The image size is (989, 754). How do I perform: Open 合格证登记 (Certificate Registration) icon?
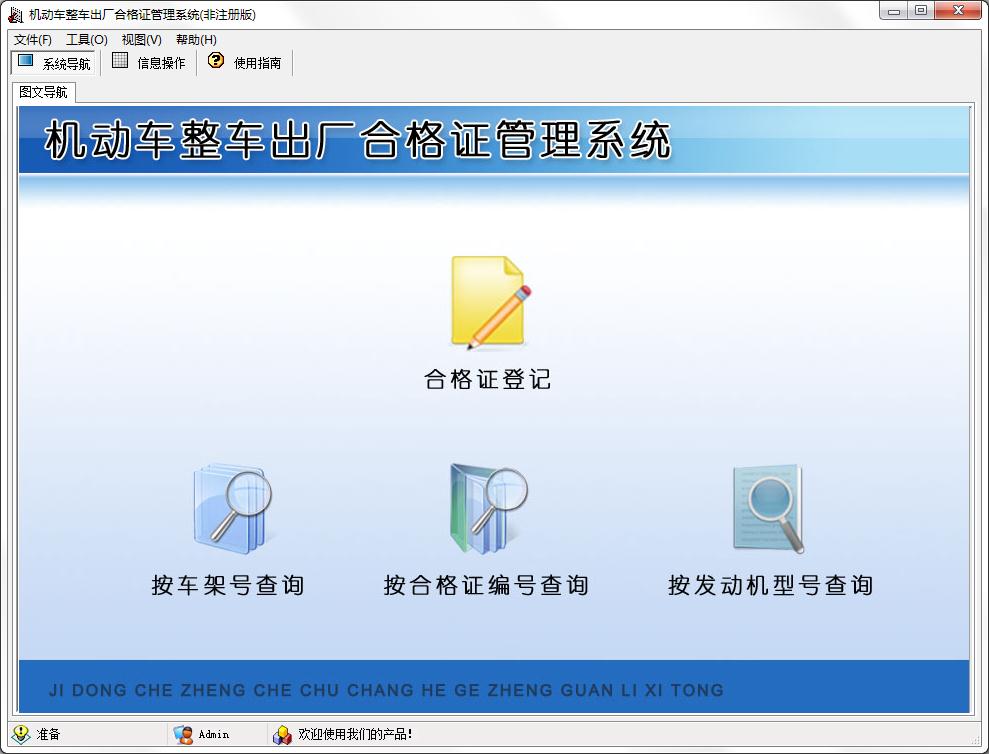[x=487, y=300]
